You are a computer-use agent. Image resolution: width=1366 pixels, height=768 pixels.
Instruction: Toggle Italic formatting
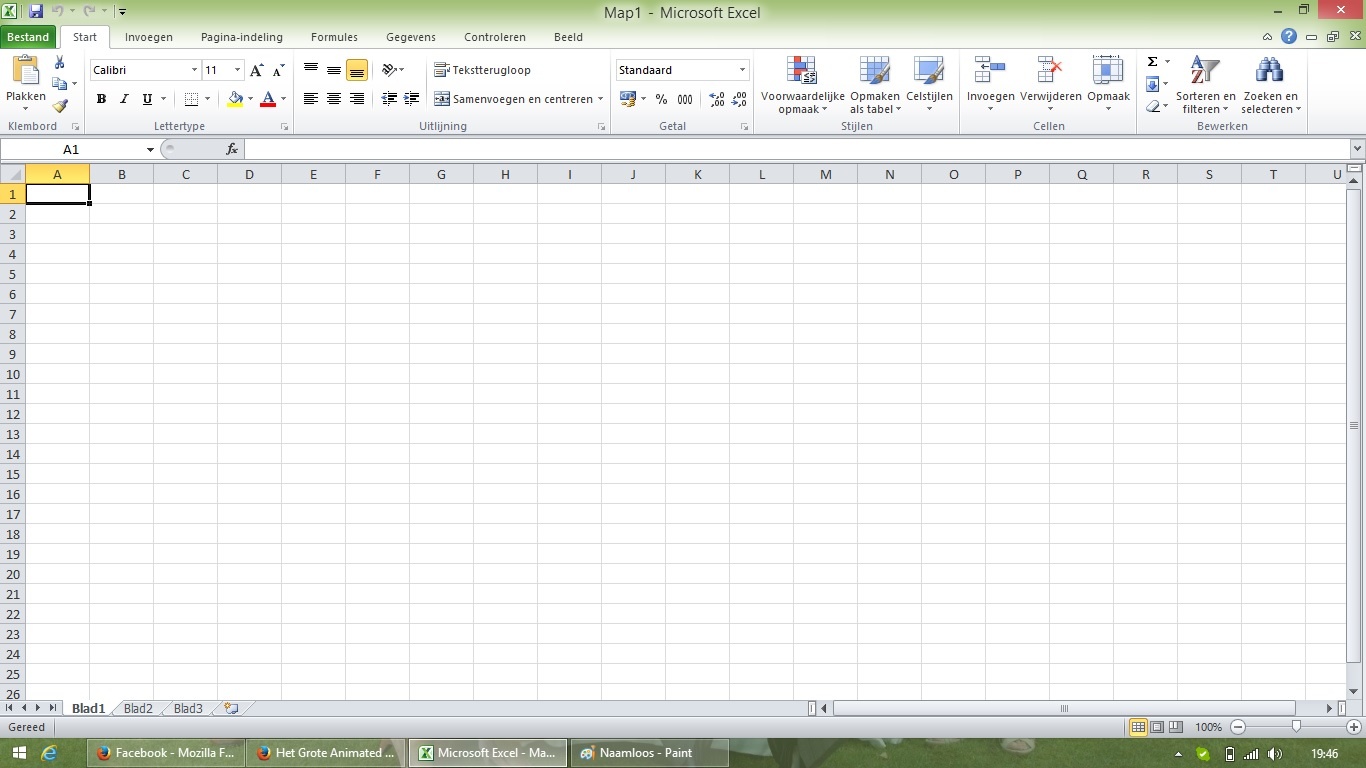[x=124, y=99]
